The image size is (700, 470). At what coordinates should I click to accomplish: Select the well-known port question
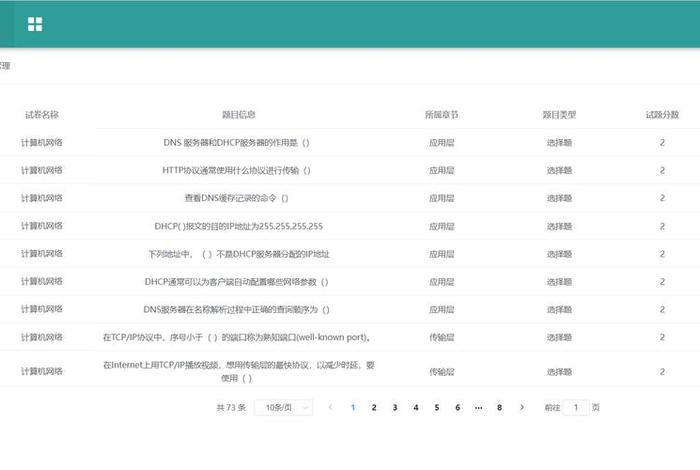237,337
